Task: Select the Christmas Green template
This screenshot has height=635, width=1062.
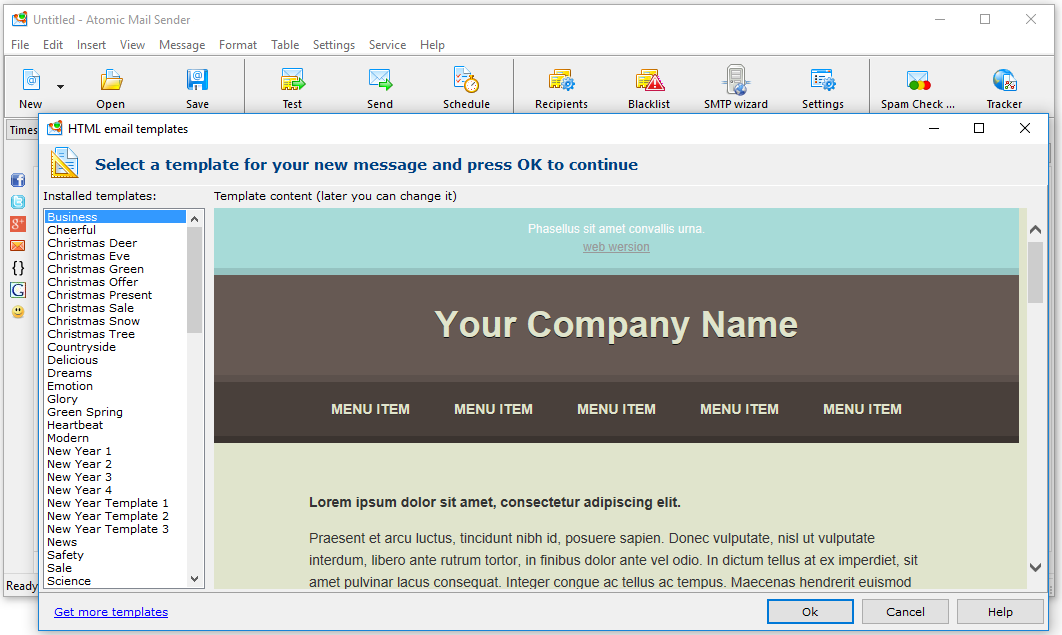Action: 115,269
